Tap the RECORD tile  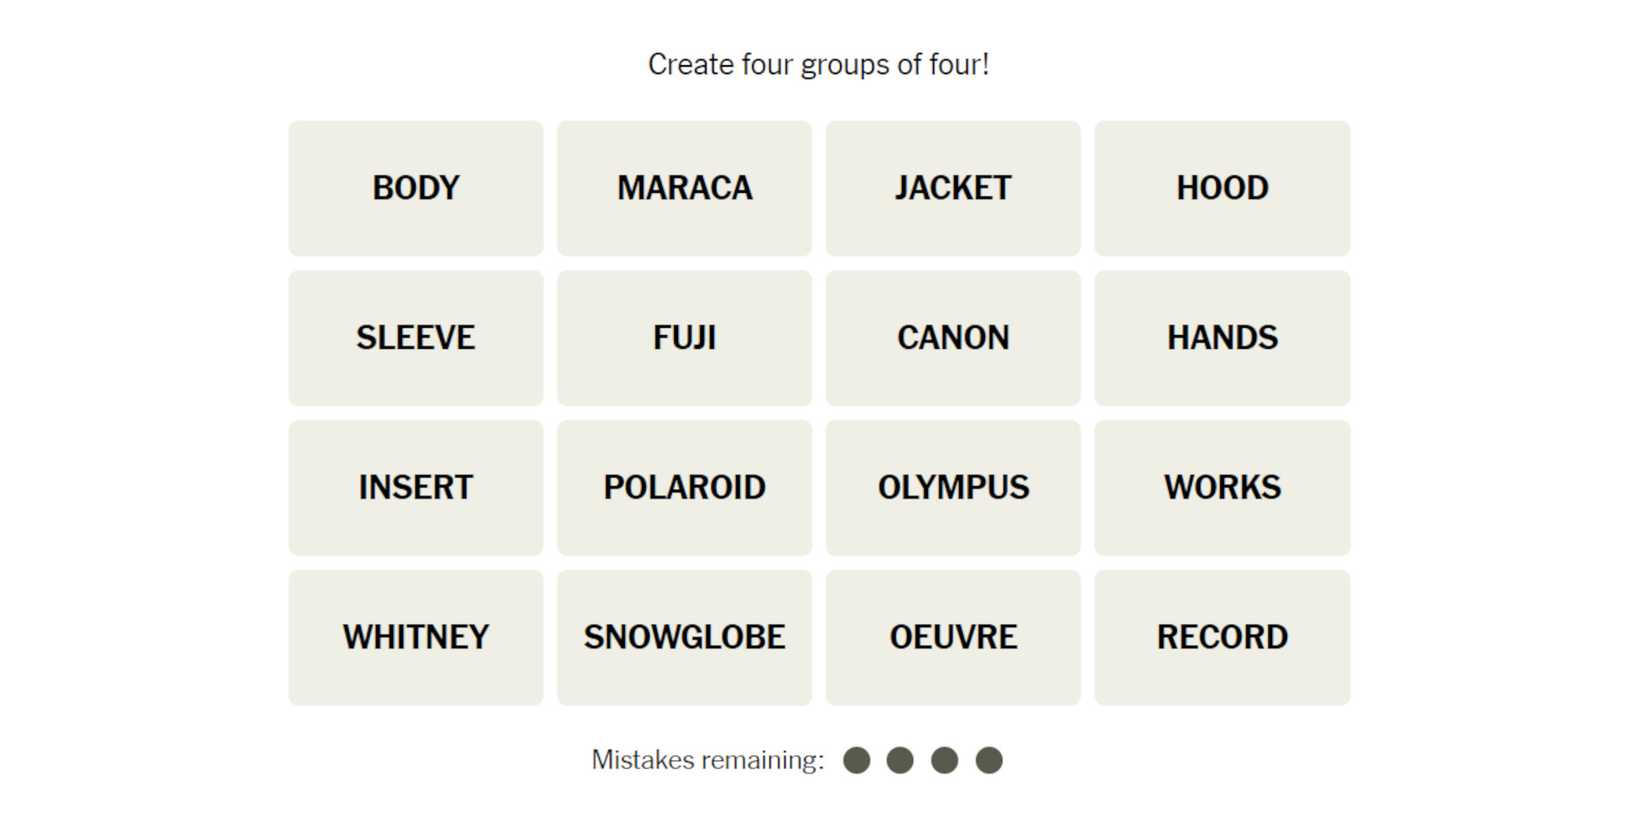[1222, 638]
